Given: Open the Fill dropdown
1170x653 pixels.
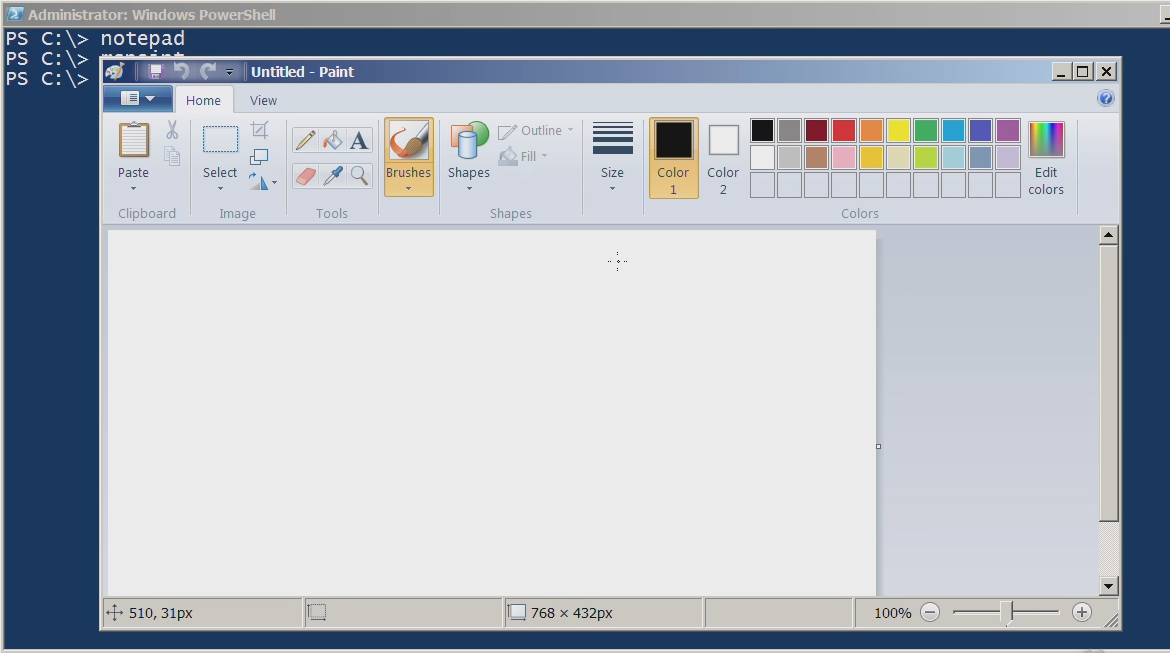Looking at the screenshot, I should [x=523, y=156].
